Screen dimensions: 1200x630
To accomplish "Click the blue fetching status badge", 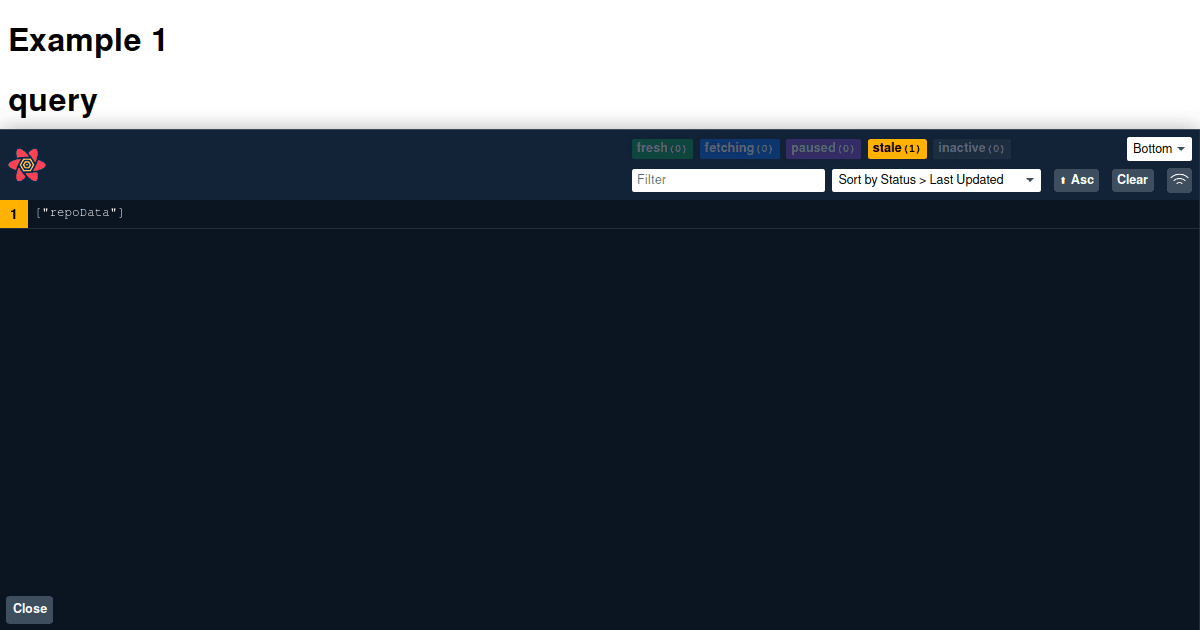I will point(739,148).
